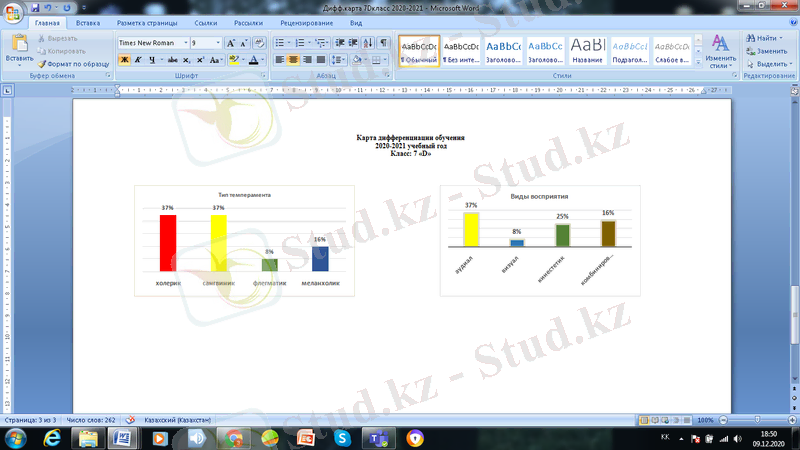Viewport: 800px width, 450px height.
Task: Open the borders dropdown
Action: pos(384,60)
